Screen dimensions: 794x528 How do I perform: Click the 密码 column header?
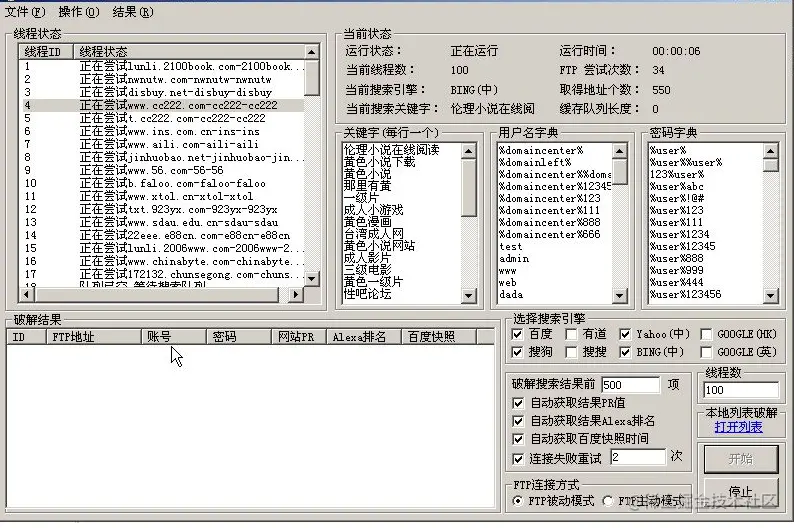pyautogui.click(x=239, y=337)
